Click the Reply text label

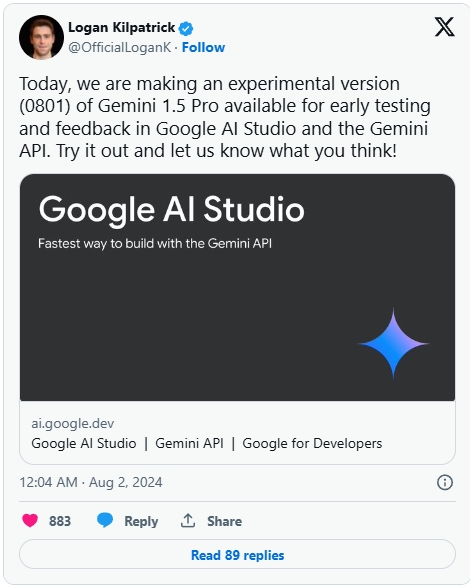141,521
